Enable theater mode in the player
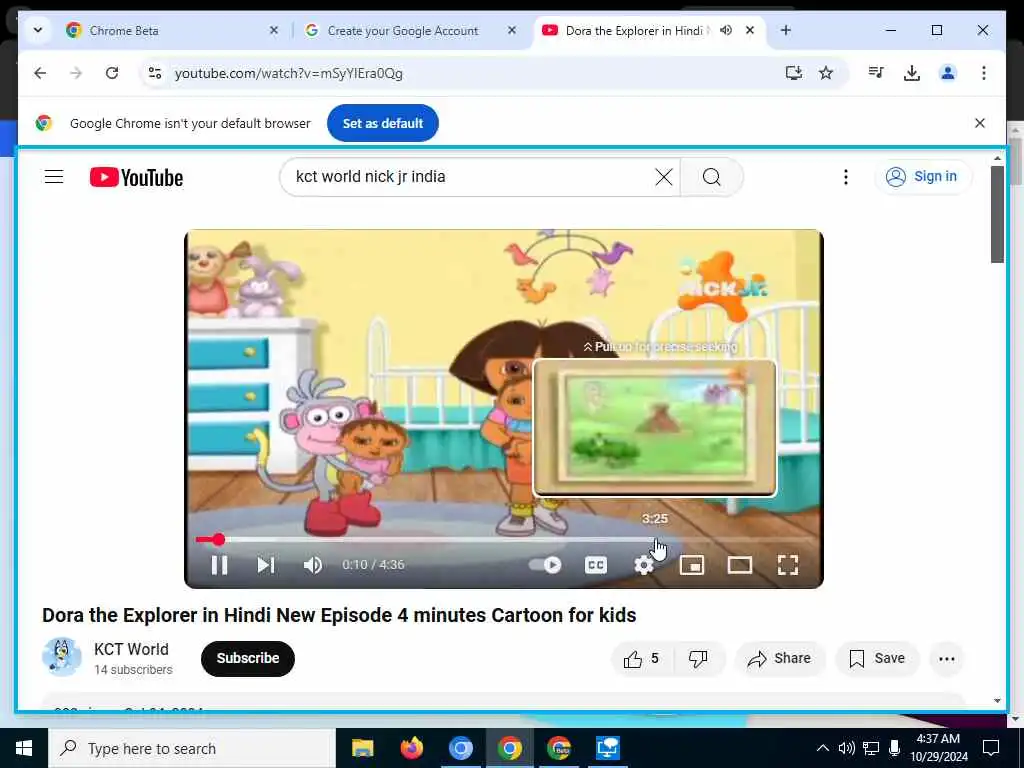This screenshot has height=768, width=1024. click(x=740, y=565)
